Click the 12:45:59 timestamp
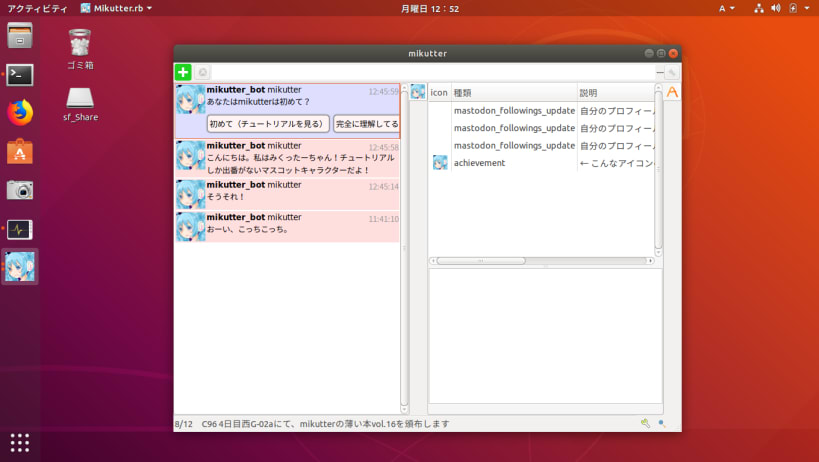The height and width of the screenshot is (462, 819). [x=383, y=91]
